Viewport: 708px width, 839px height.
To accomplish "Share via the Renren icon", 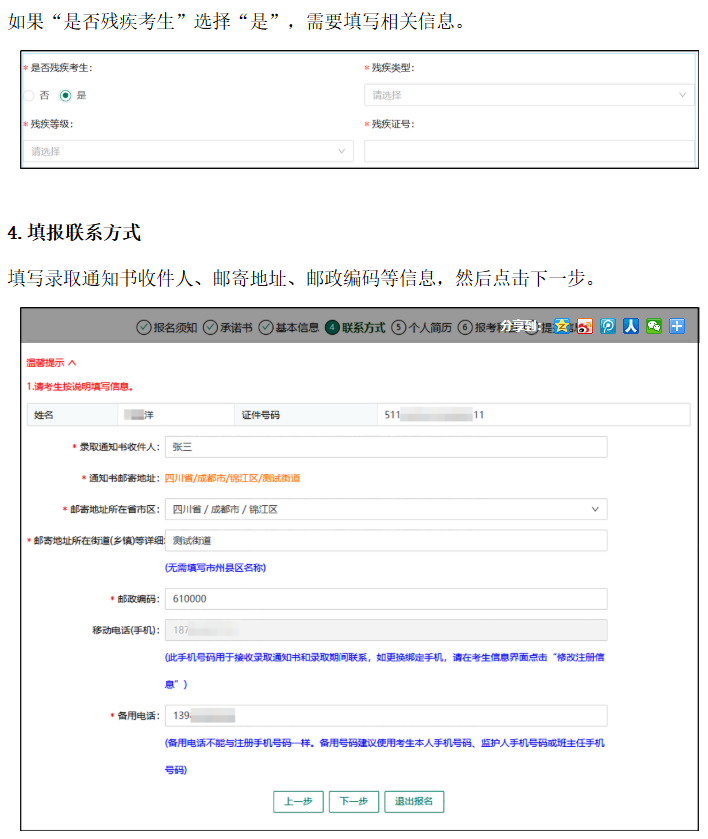I will (631, 326).
